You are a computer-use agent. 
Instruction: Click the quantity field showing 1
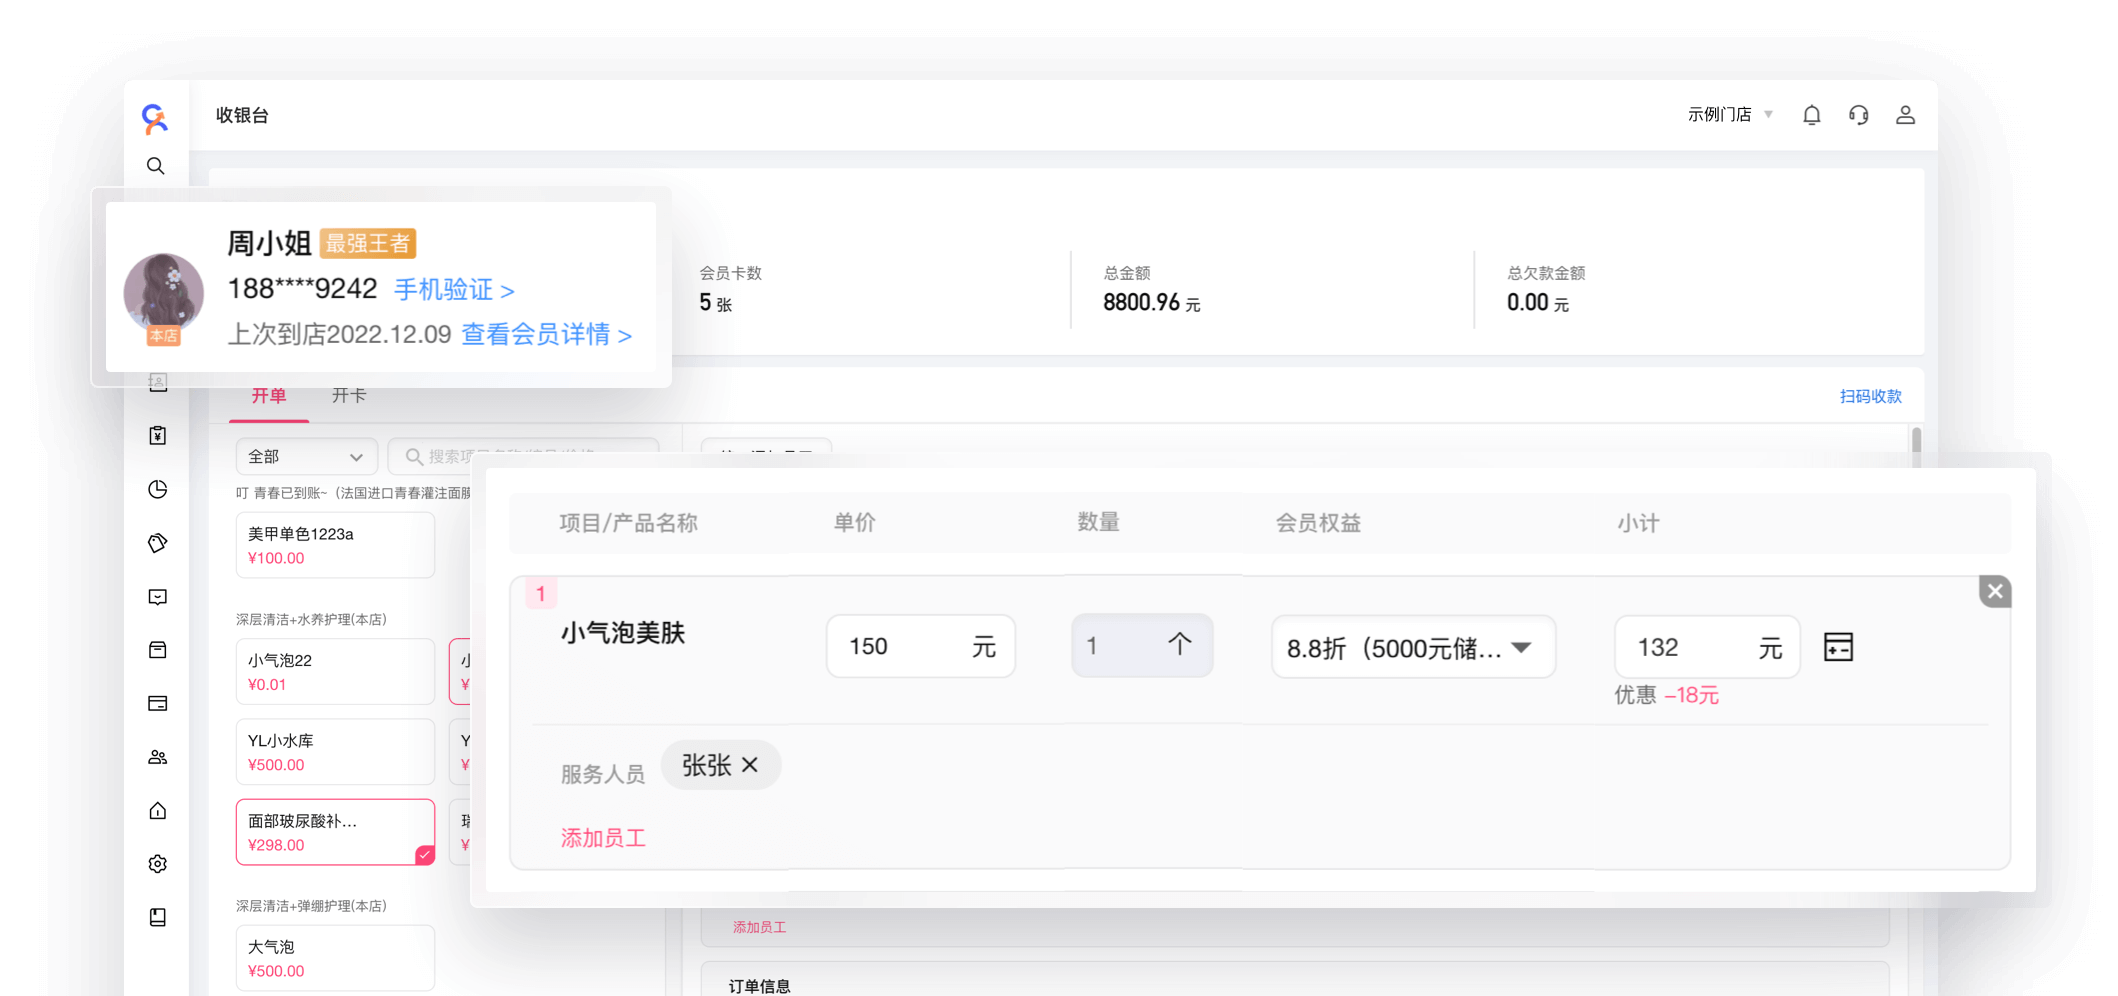pos(1141,646)
